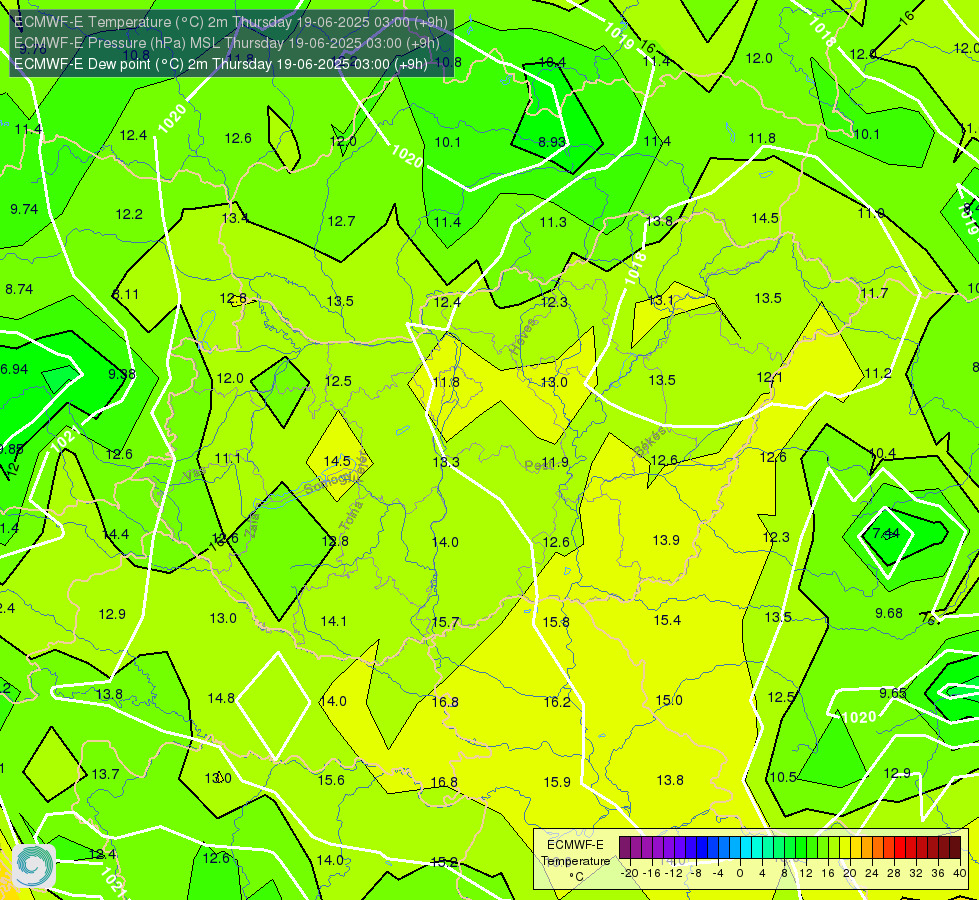979x900 pixels.
Task: Select the ECMWF-E Pressure MSL layer title
Action: coord(227,43)
